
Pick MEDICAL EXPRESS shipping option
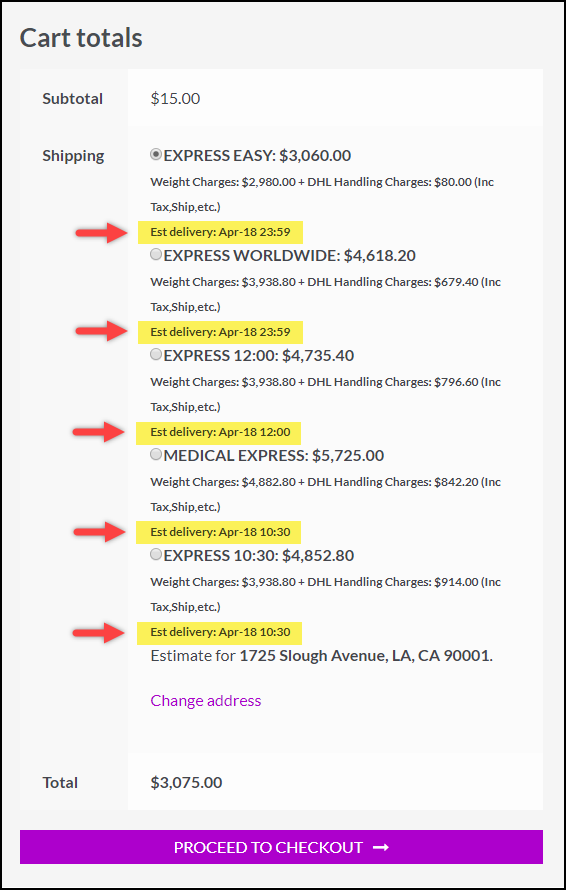click(156, 454)
